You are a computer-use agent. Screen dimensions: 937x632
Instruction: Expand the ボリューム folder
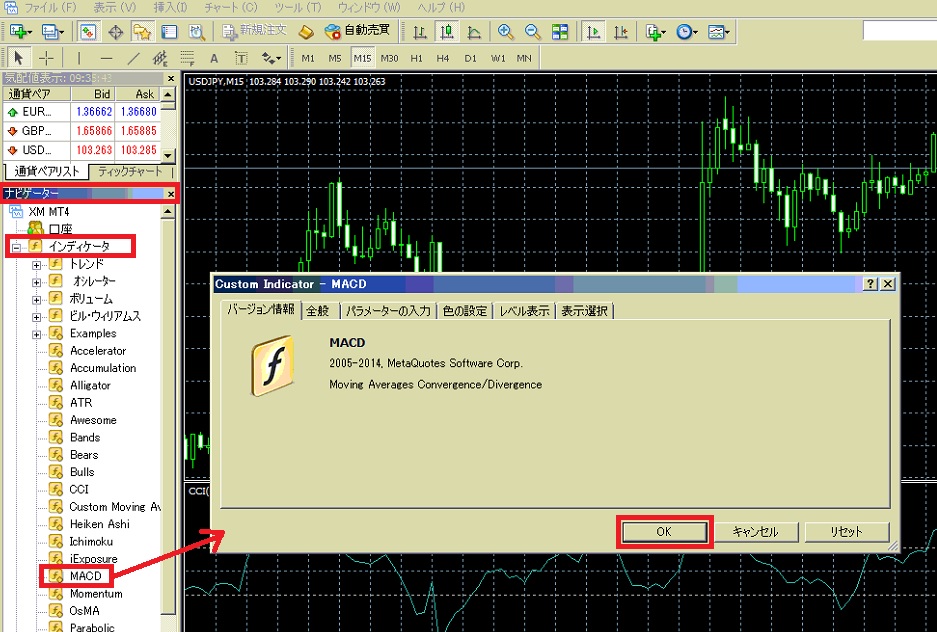[36, 300]
